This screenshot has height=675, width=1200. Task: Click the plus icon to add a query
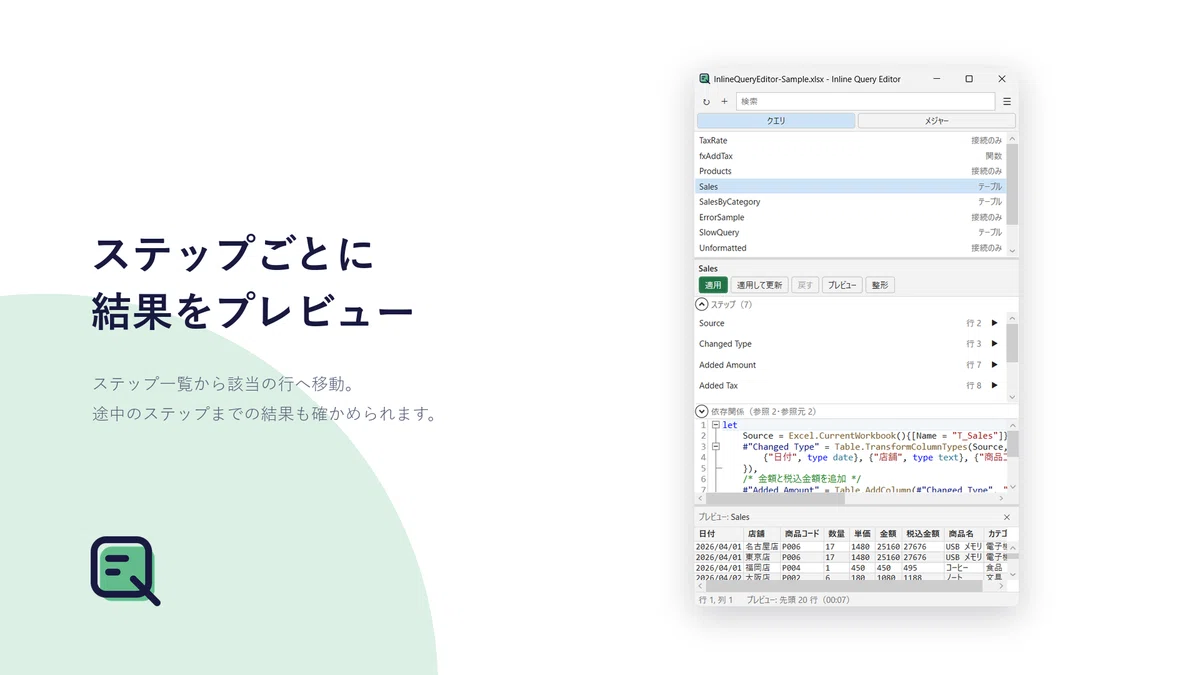click(724, 102)
